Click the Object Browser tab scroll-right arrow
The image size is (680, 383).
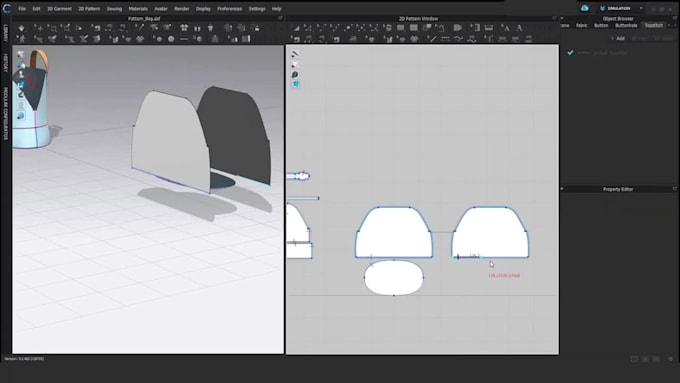point(675,26)
